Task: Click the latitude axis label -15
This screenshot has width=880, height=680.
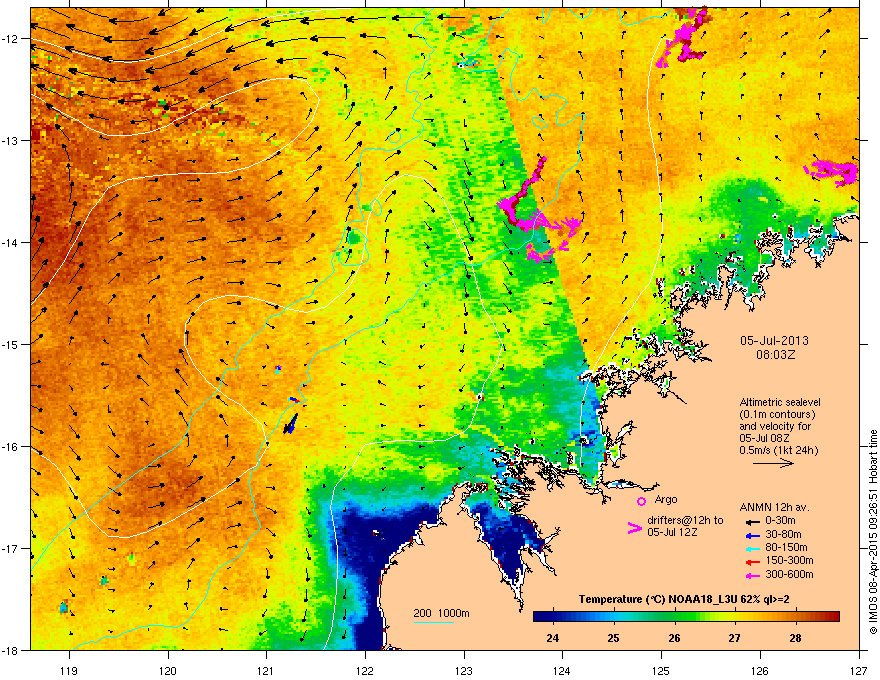Action: [x=11, y=344]
